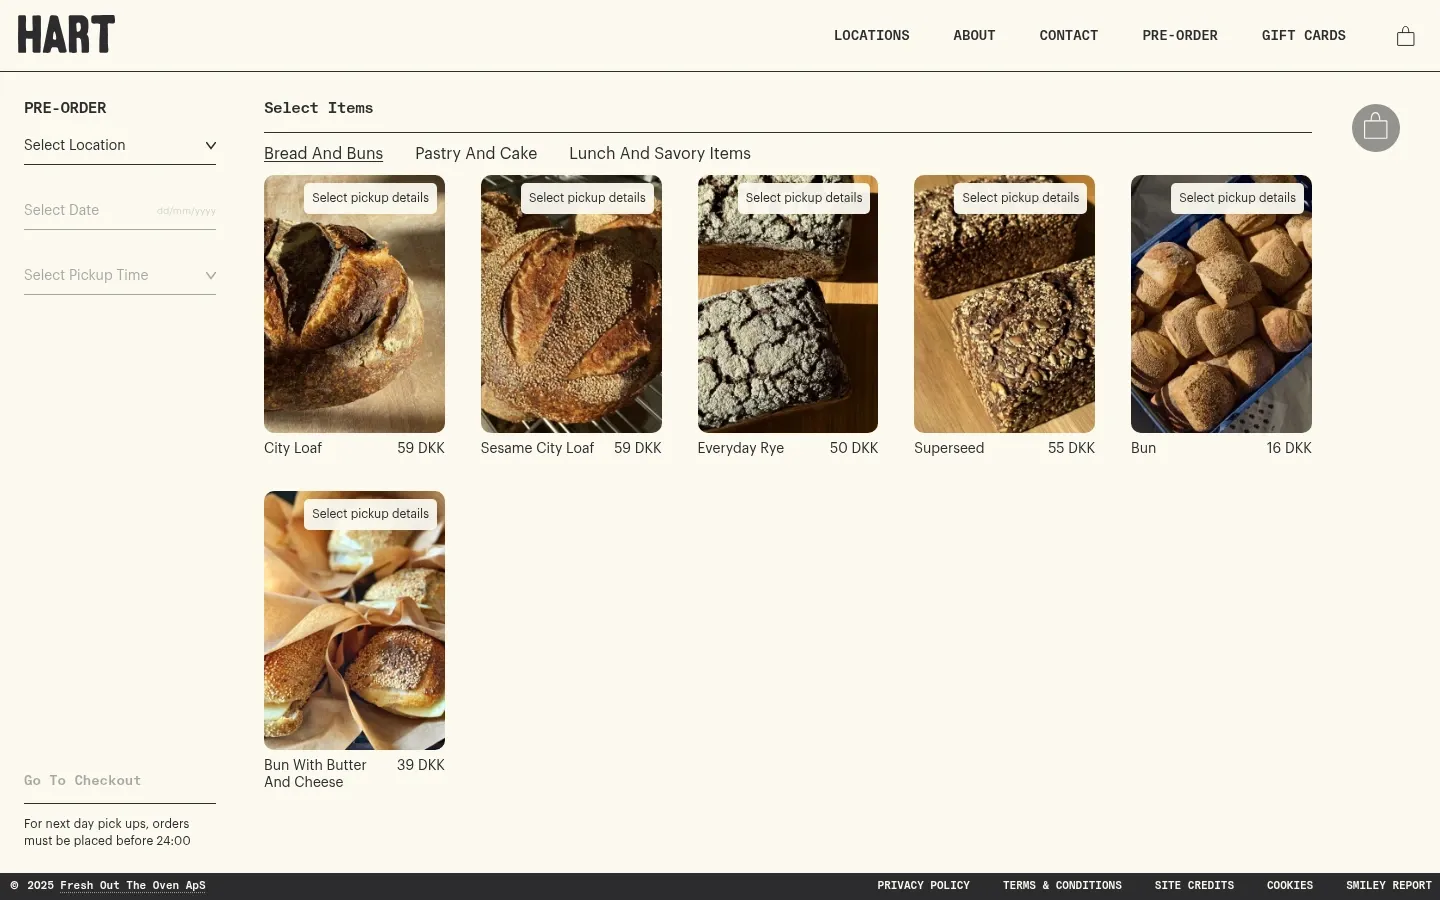Switch to Lunch And Savory Items tab

(660, 154)
